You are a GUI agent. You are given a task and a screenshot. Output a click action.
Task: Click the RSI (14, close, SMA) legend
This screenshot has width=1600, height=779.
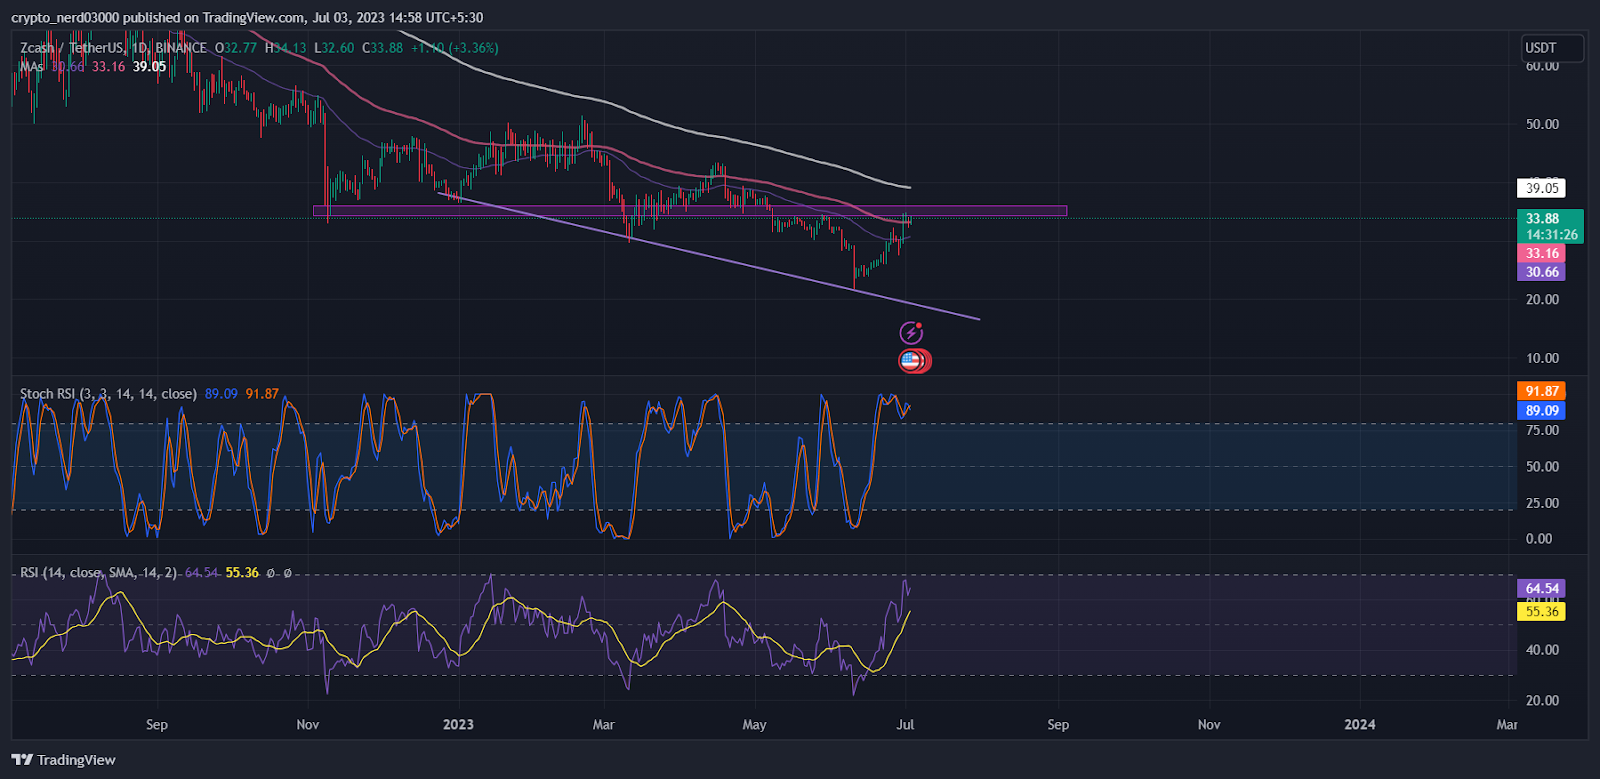tap(98, 573)
